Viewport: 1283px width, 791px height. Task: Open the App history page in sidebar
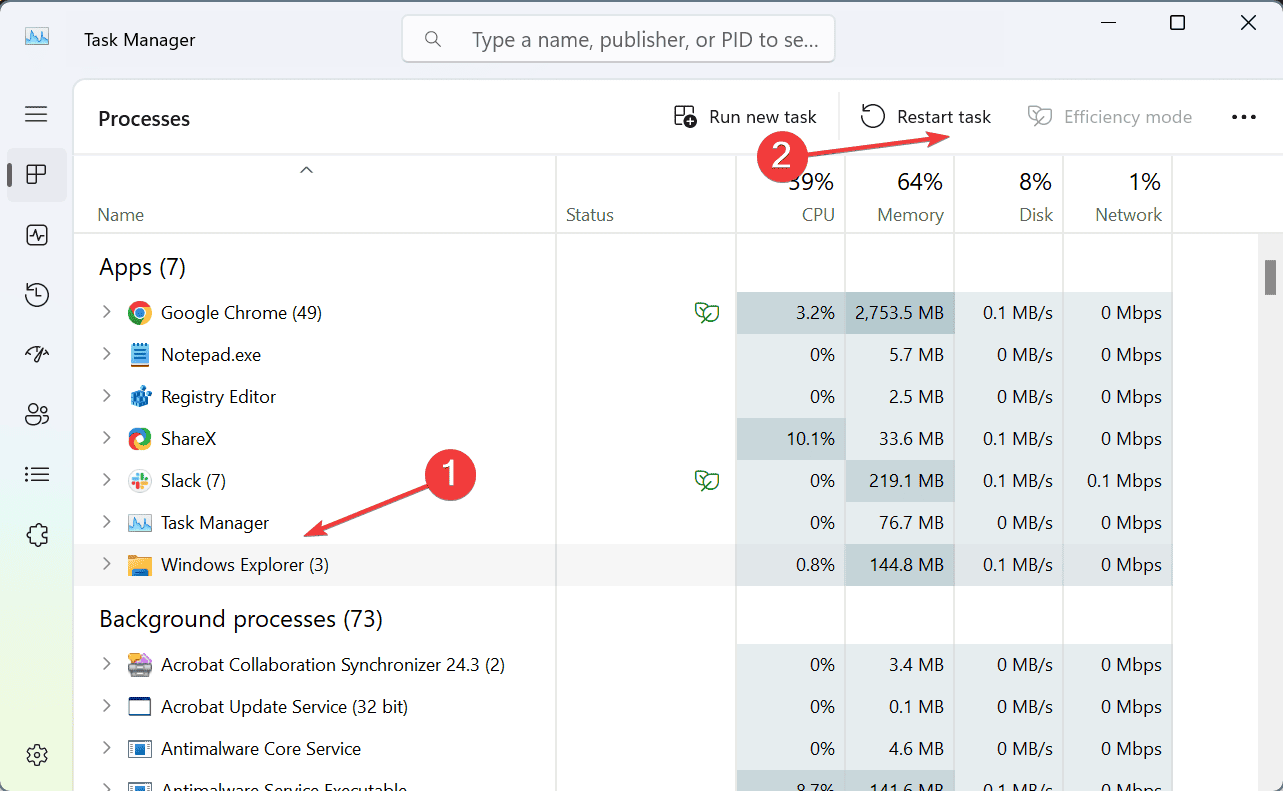click(37, 295)
